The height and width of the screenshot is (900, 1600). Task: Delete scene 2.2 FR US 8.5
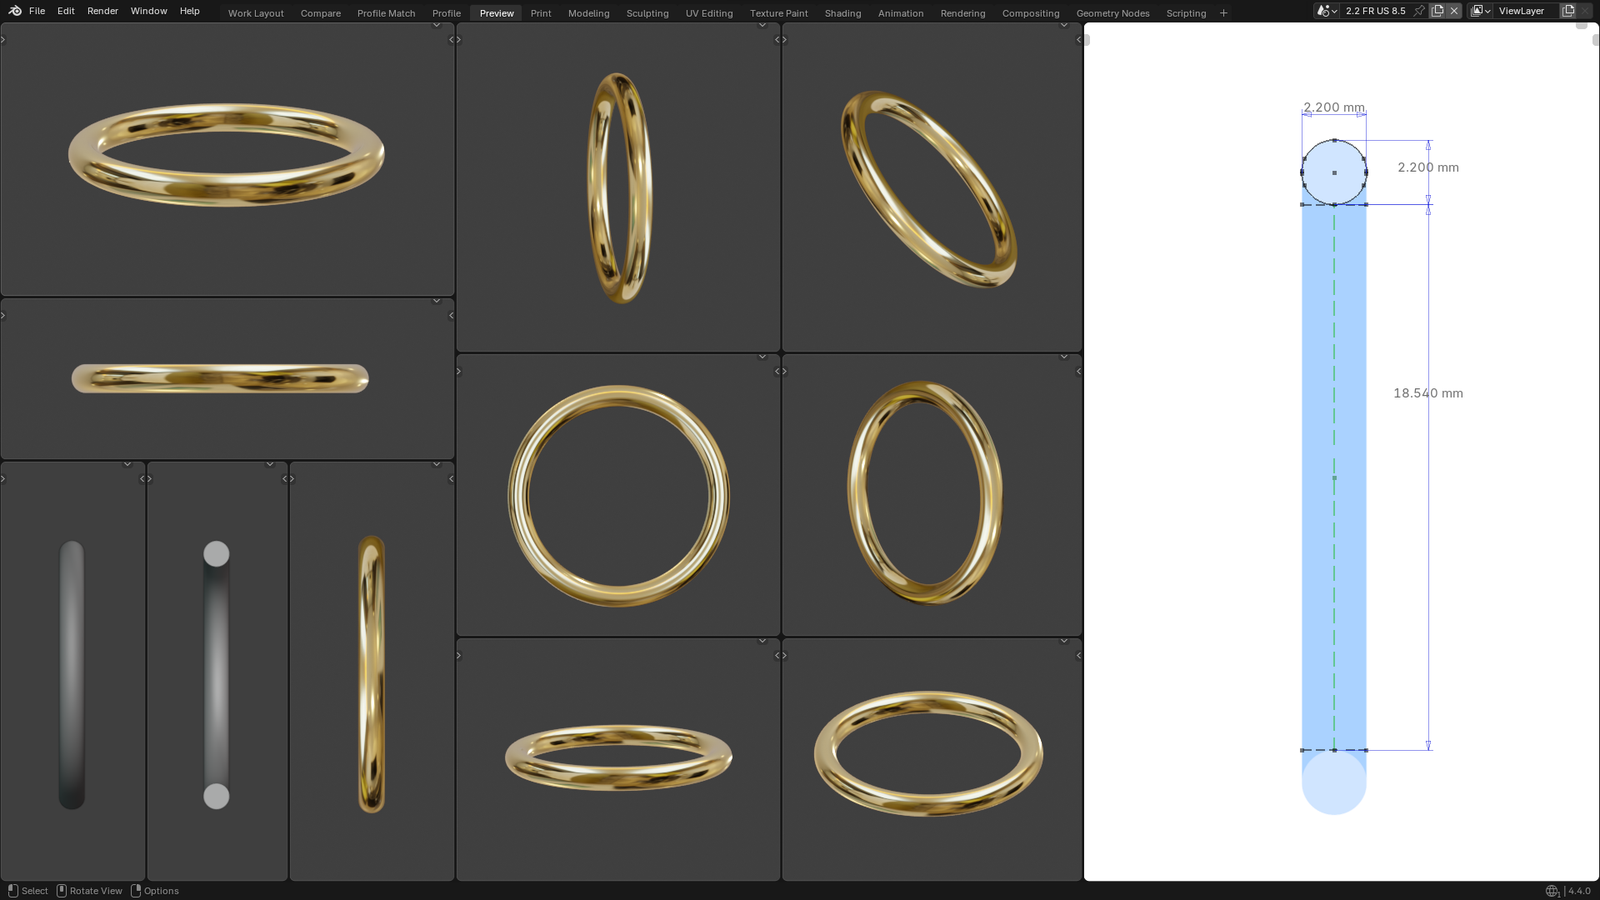tap(1454, 11)
